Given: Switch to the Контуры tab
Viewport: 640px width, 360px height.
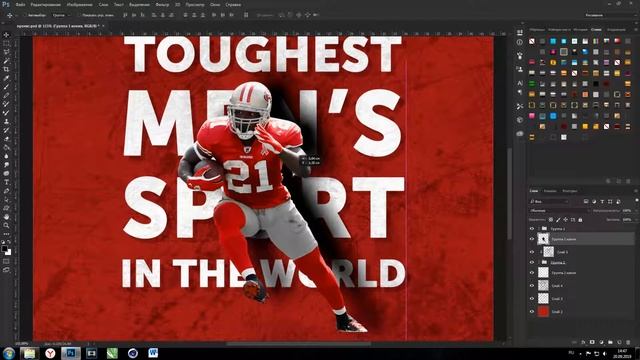Looking at the screenshot, I should pyautogui.click(x=569, y=191).
